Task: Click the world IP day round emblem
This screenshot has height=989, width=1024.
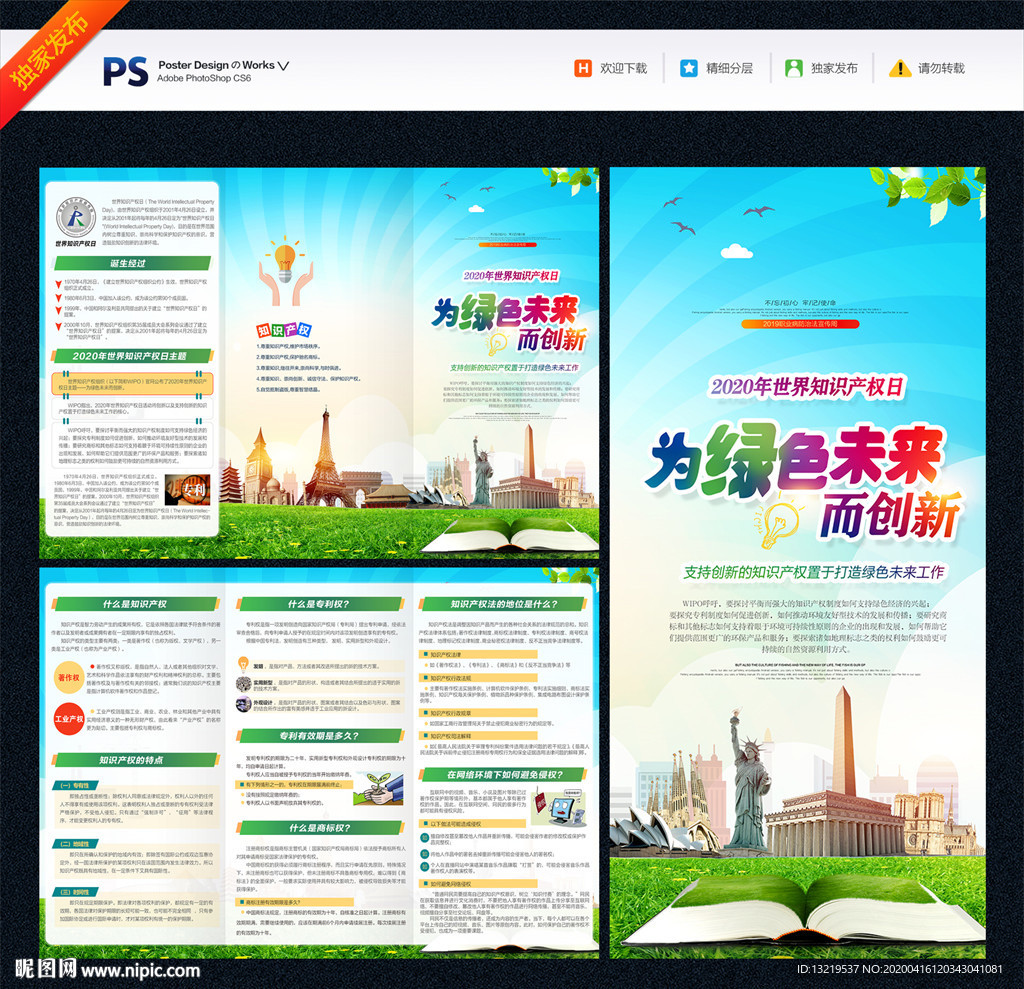Action: (x=76, y=217)
